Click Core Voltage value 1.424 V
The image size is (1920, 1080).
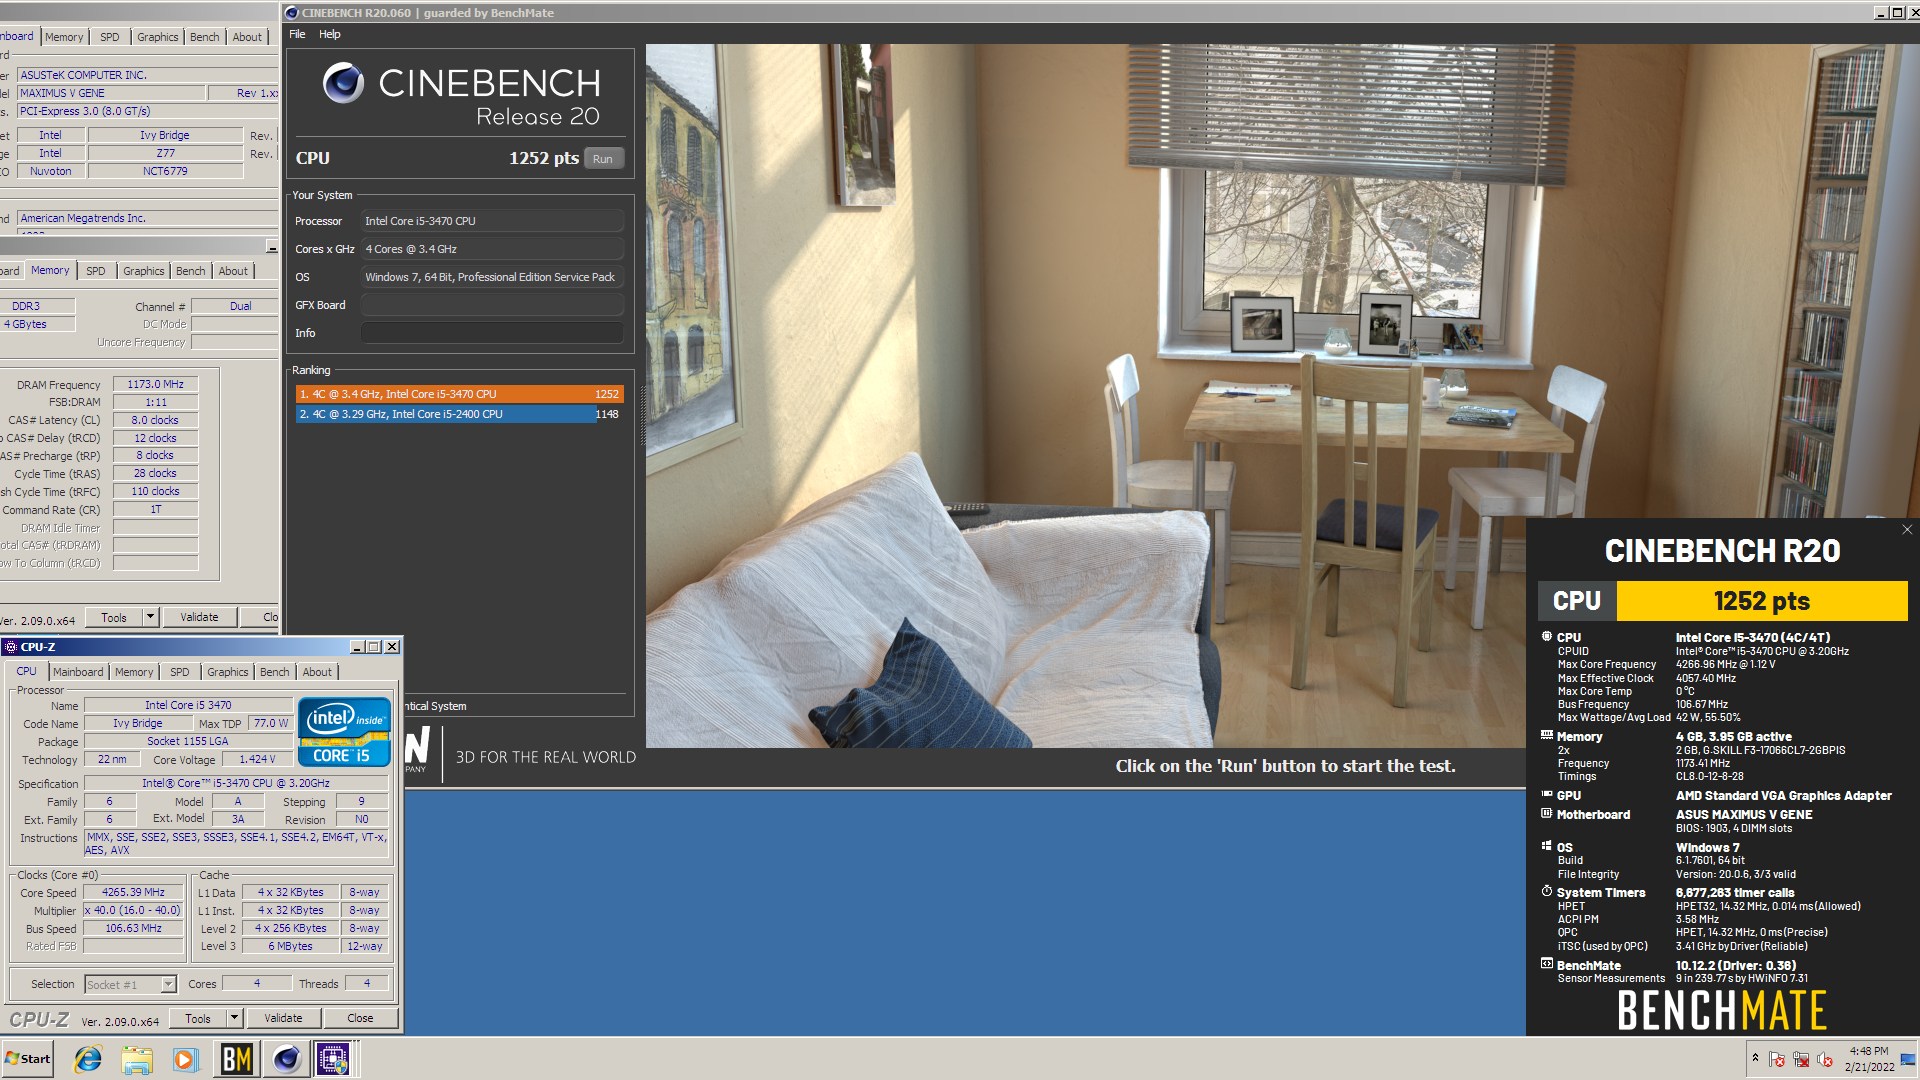pyautogui.click(x=257, y=760)
